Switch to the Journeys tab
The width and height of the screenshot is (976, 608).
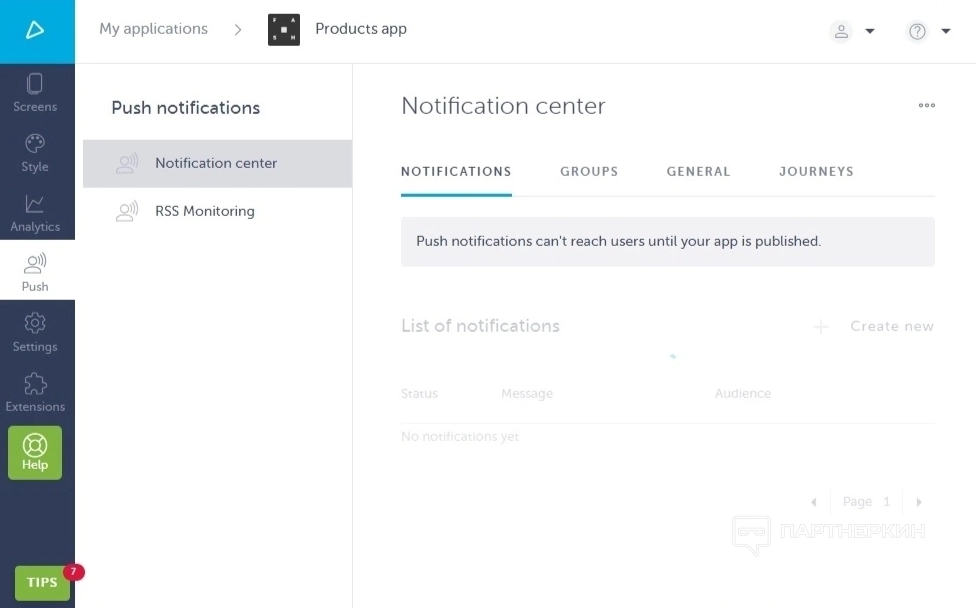[x=816, y=172]
